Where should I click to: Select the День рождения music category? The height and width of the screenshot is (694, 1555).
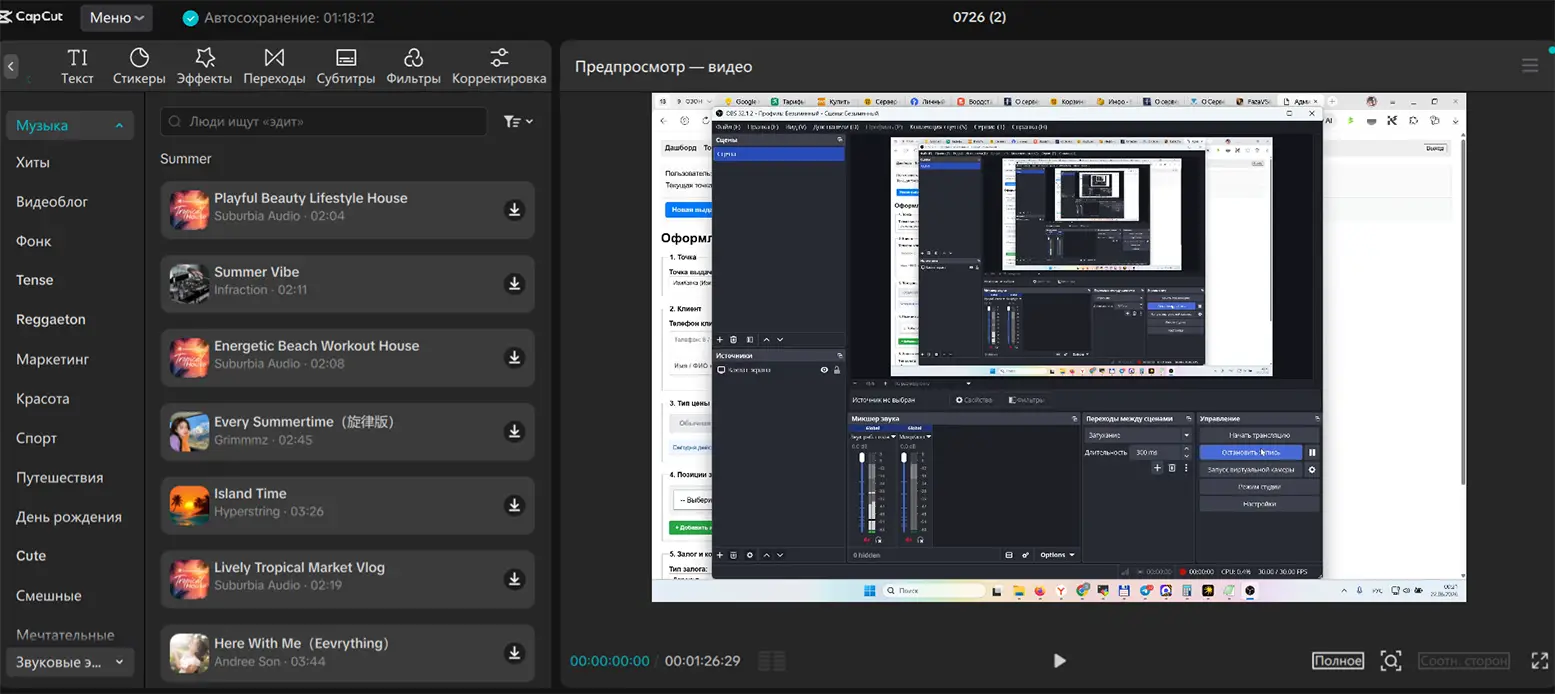coord(69,517)
